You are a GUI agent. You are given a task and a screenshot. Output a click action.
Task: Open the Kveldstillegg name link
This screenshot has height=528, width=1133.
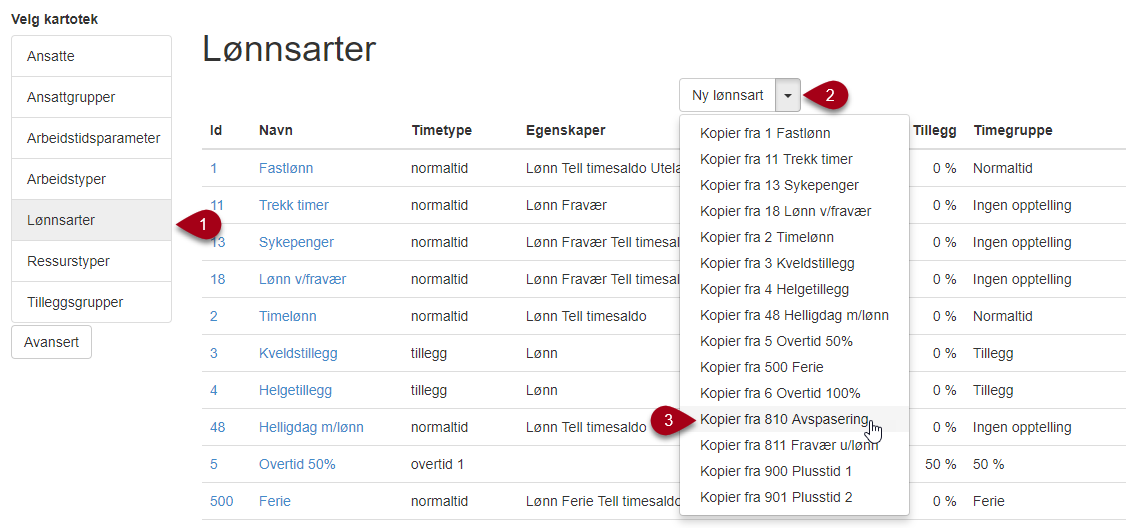[298, 353]
